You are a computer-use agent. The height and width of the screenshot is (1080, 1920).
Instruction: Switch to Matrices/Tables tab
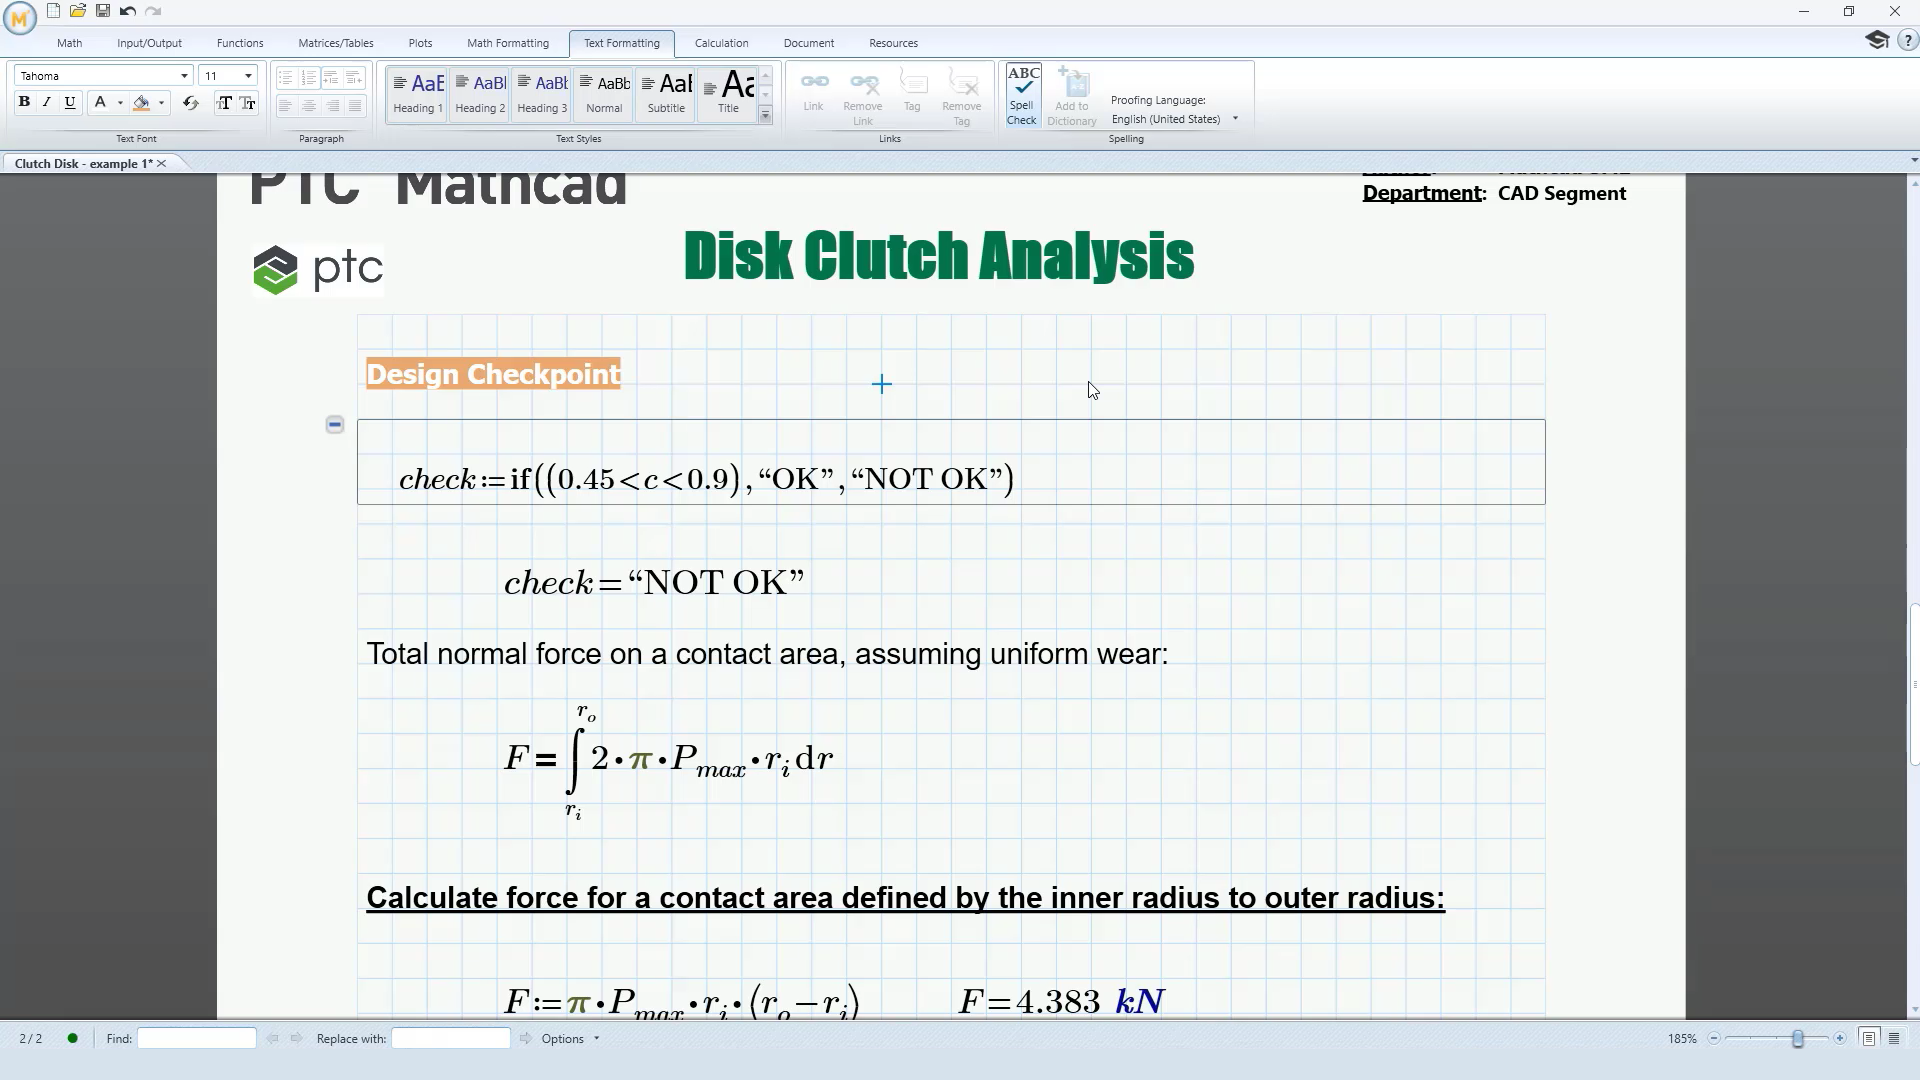click(x=336, y=43)
